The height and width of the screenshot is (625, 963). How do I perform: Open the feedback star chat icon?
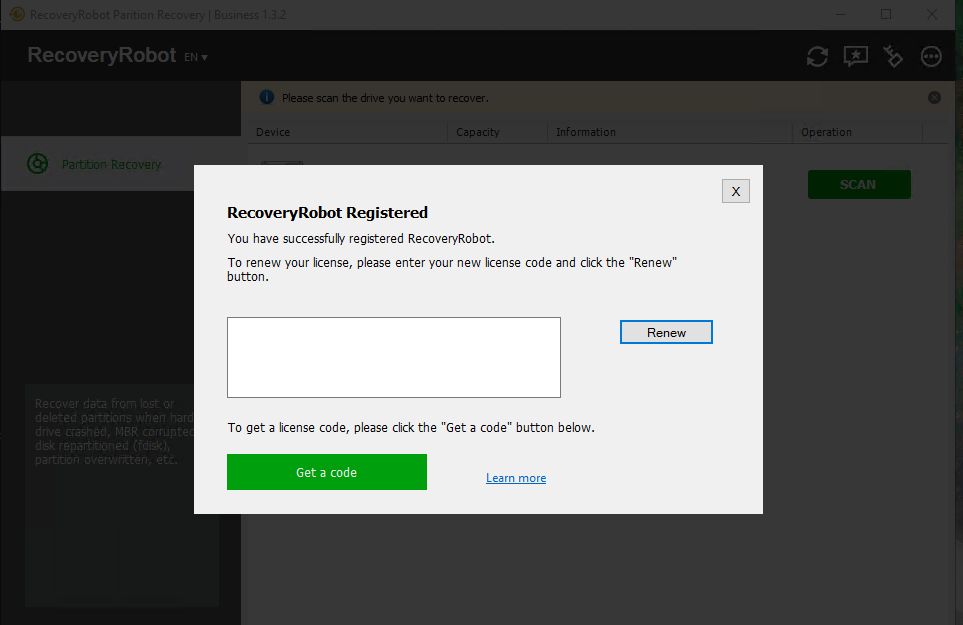click(x=856, y=56)
